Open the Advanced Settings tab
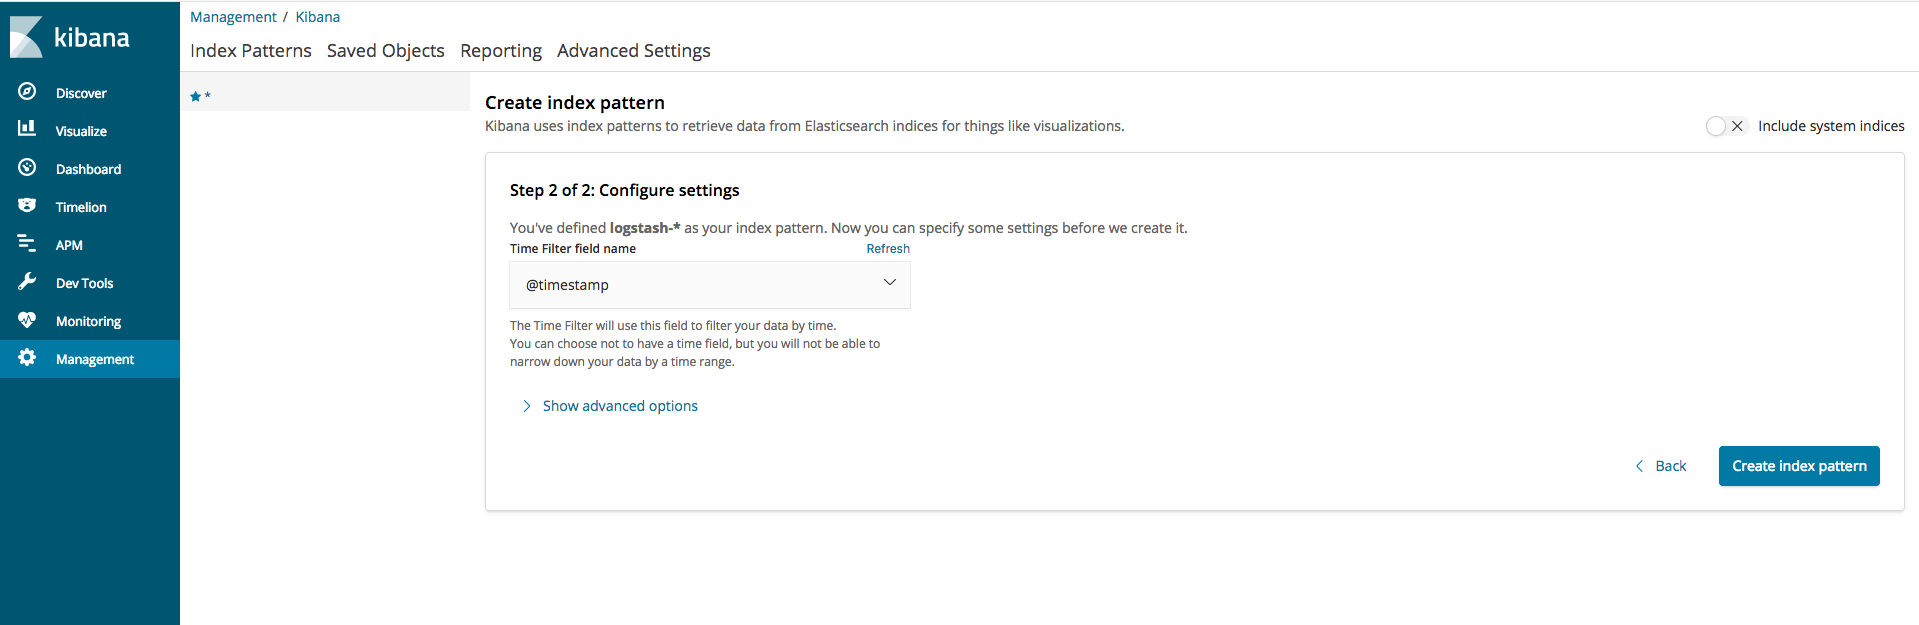The width and height of the screenshot is (1919, 625). pyautogui.click(x=634, y=51)
